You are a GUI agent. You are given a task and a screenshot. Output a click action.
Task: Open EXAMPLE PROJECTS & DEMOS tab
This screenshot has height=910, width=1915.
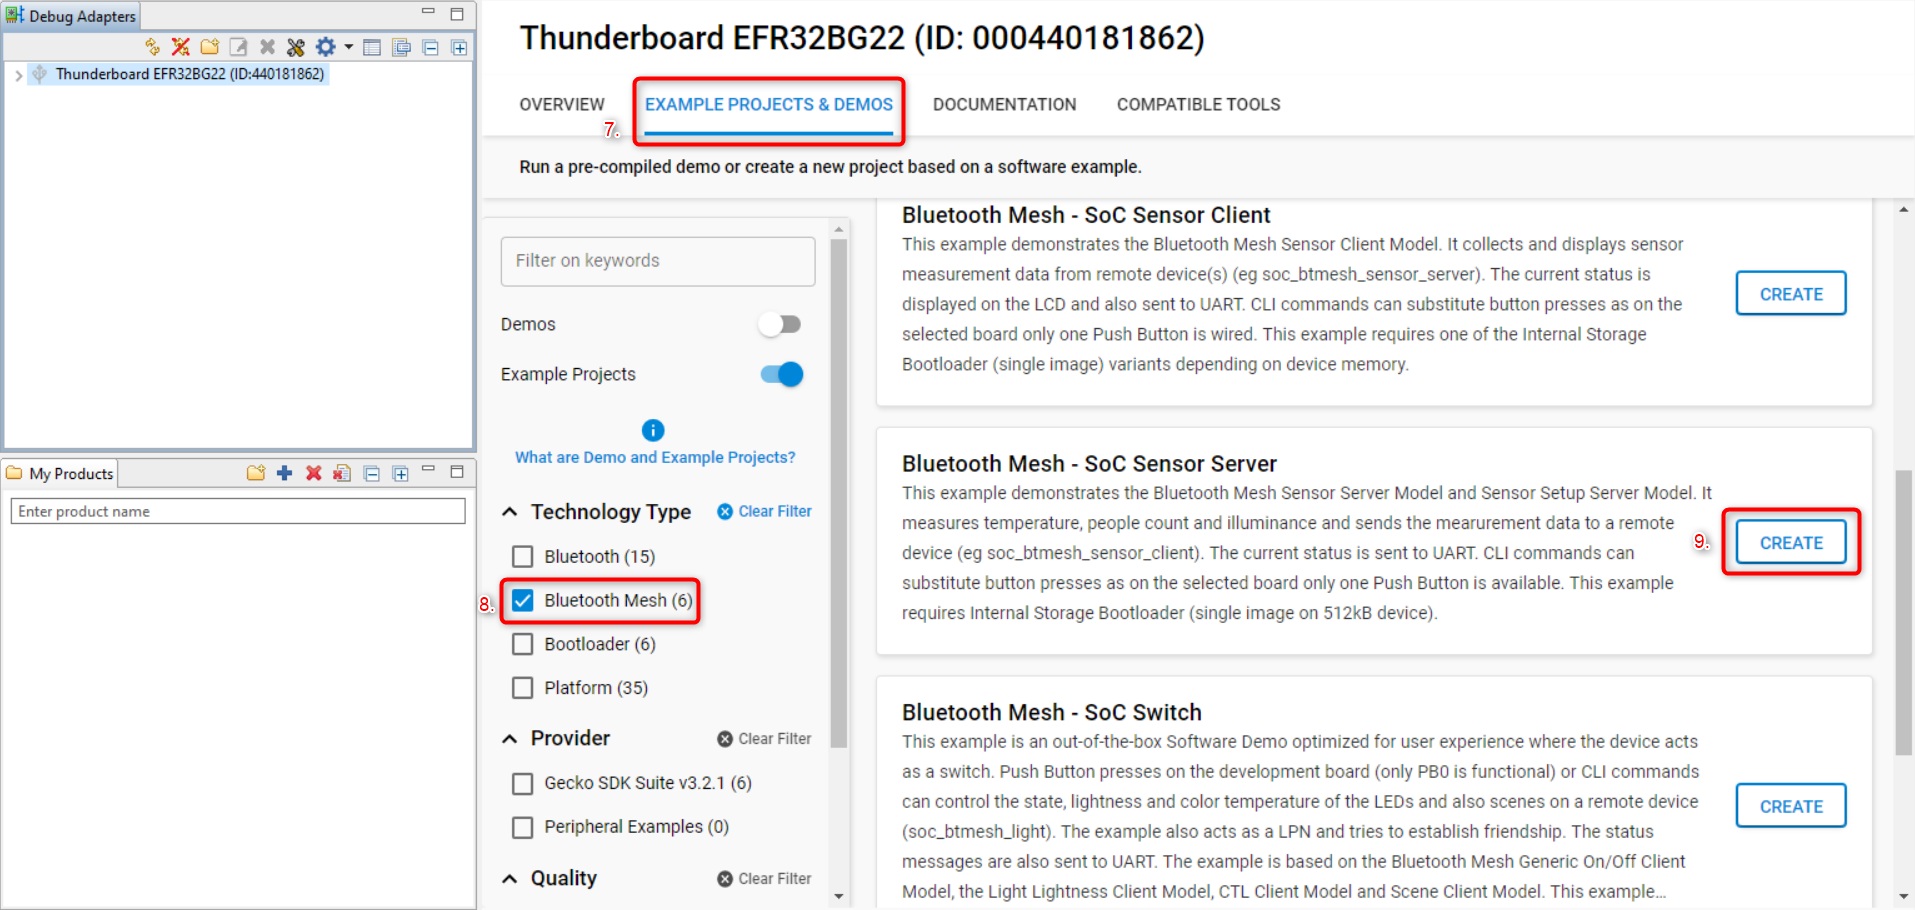769,104
